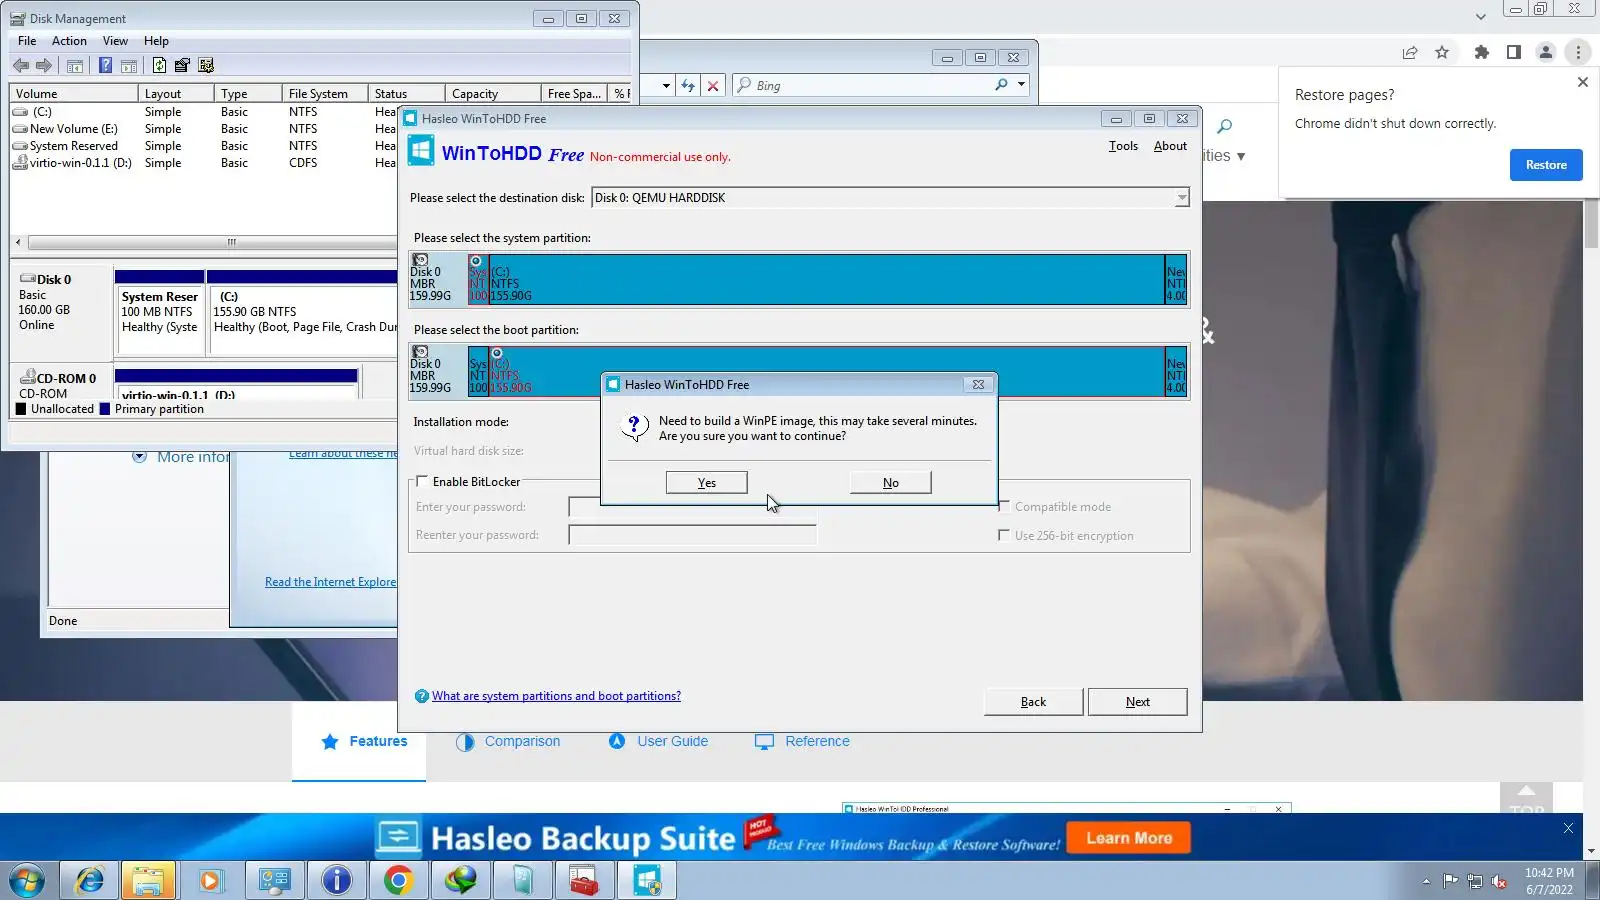
Task: Click the Chrome share page icon
Action: point(1410,53)
